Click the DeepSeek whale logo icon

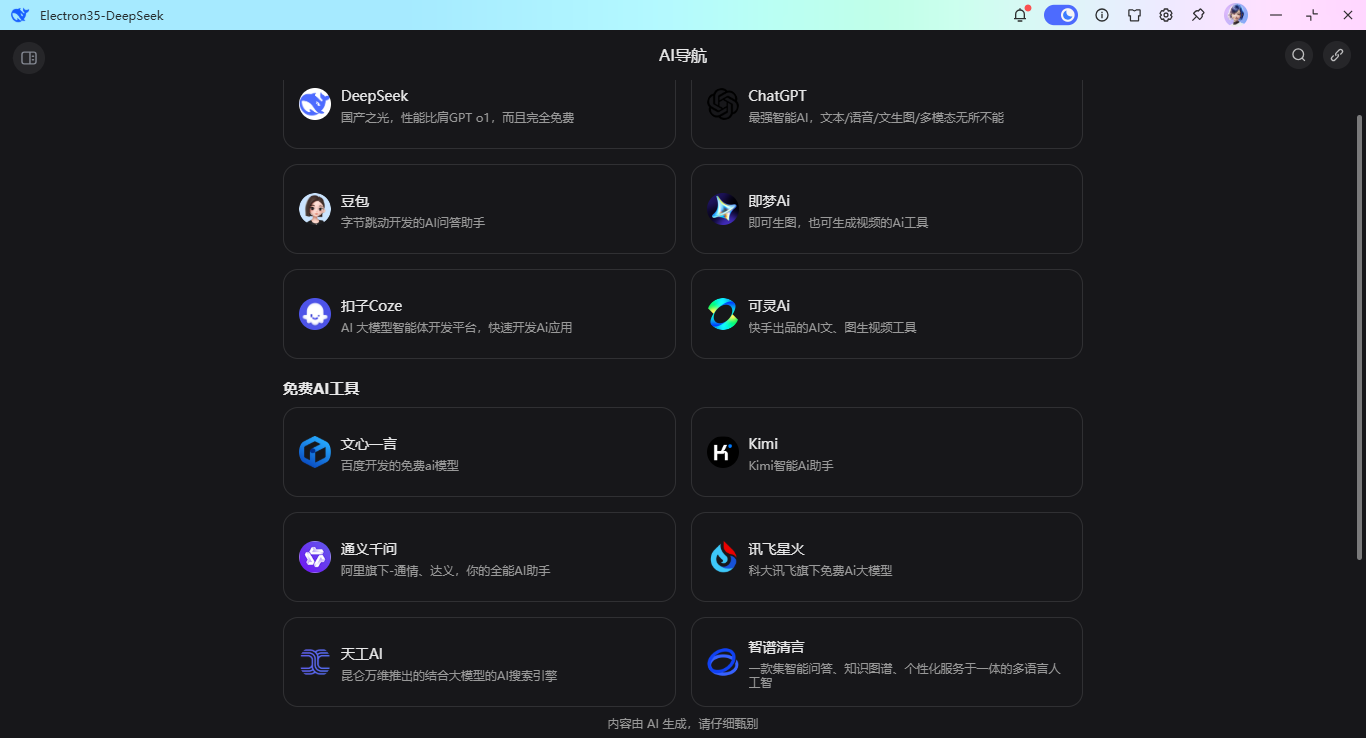point(314,104)
